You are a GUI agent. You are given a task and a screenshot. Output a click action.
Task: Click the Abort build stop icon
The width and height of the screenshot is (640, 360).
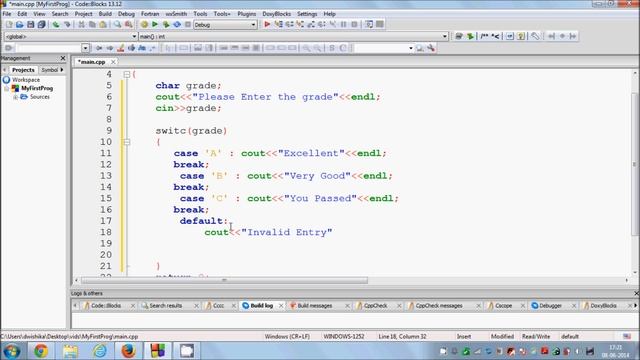pyautogui.click(x=188, y=24)
